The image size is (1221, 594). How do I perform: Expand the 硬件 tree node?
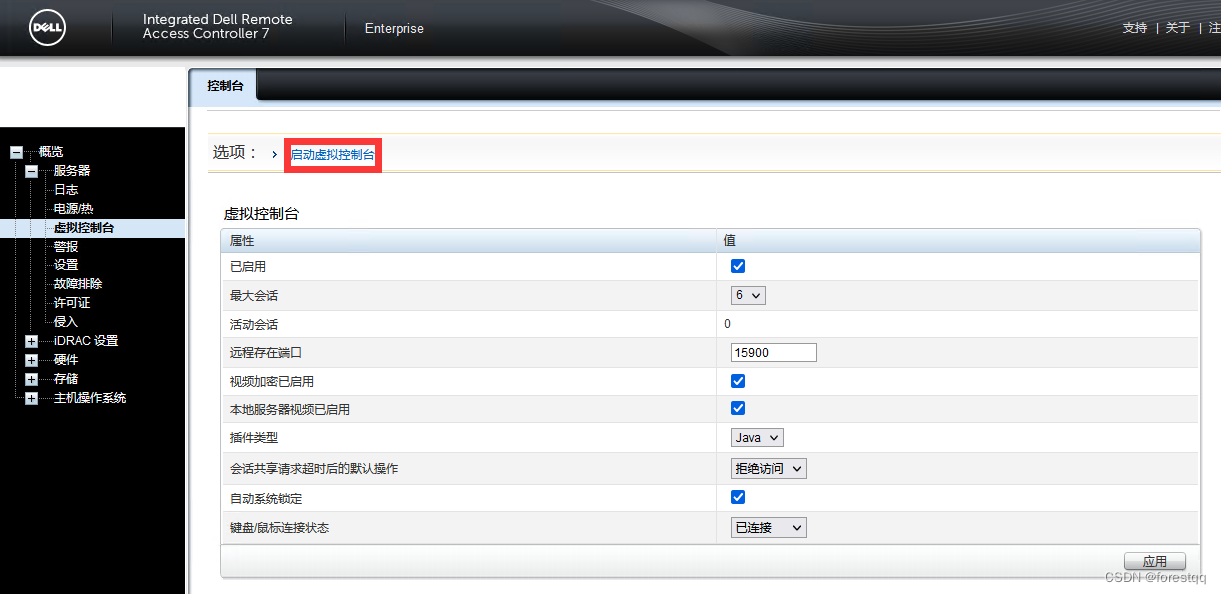pos(32,361)
